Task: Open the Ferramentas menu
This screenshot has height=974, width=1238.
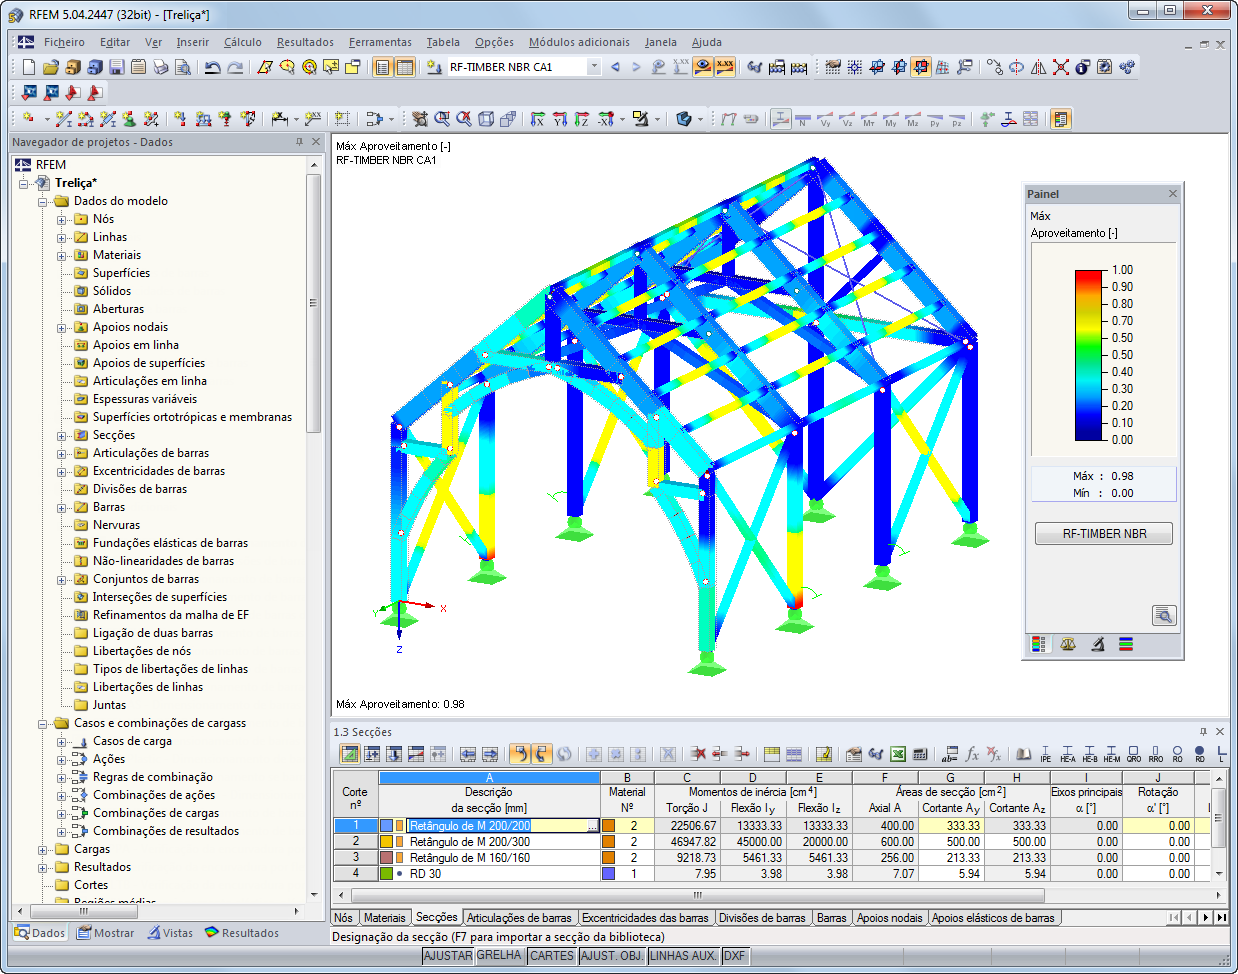Action: tap(380, 42)
